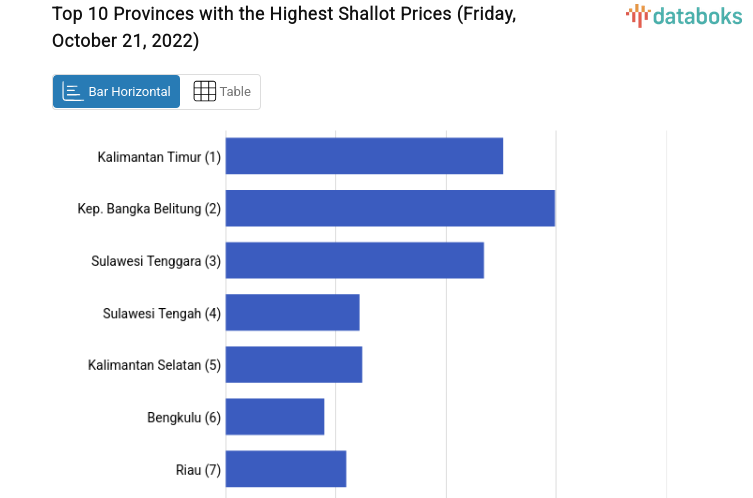Open the databoks home link
The image size is (753, 498).
click(x=686, y=15)
